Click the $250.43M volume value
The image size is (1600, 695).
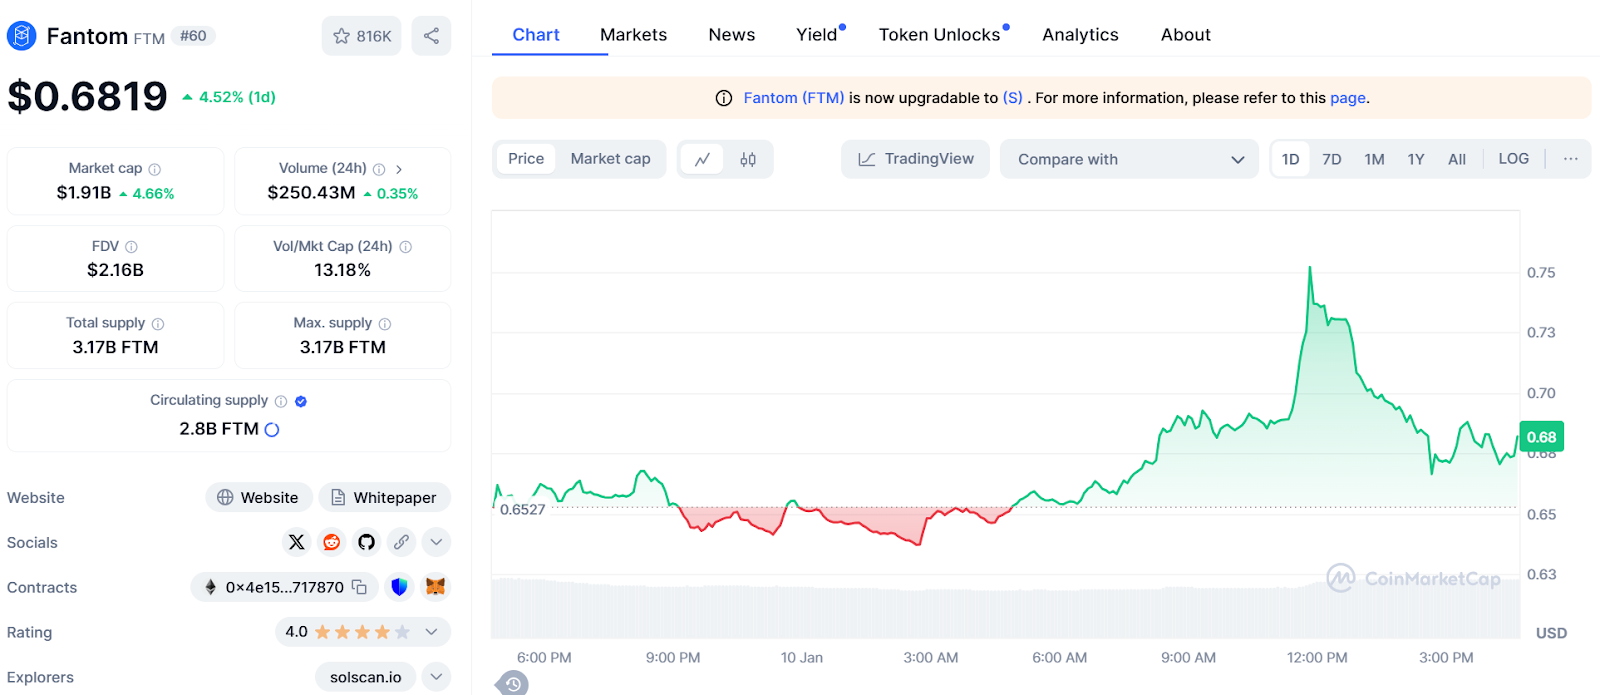point(311,193)
